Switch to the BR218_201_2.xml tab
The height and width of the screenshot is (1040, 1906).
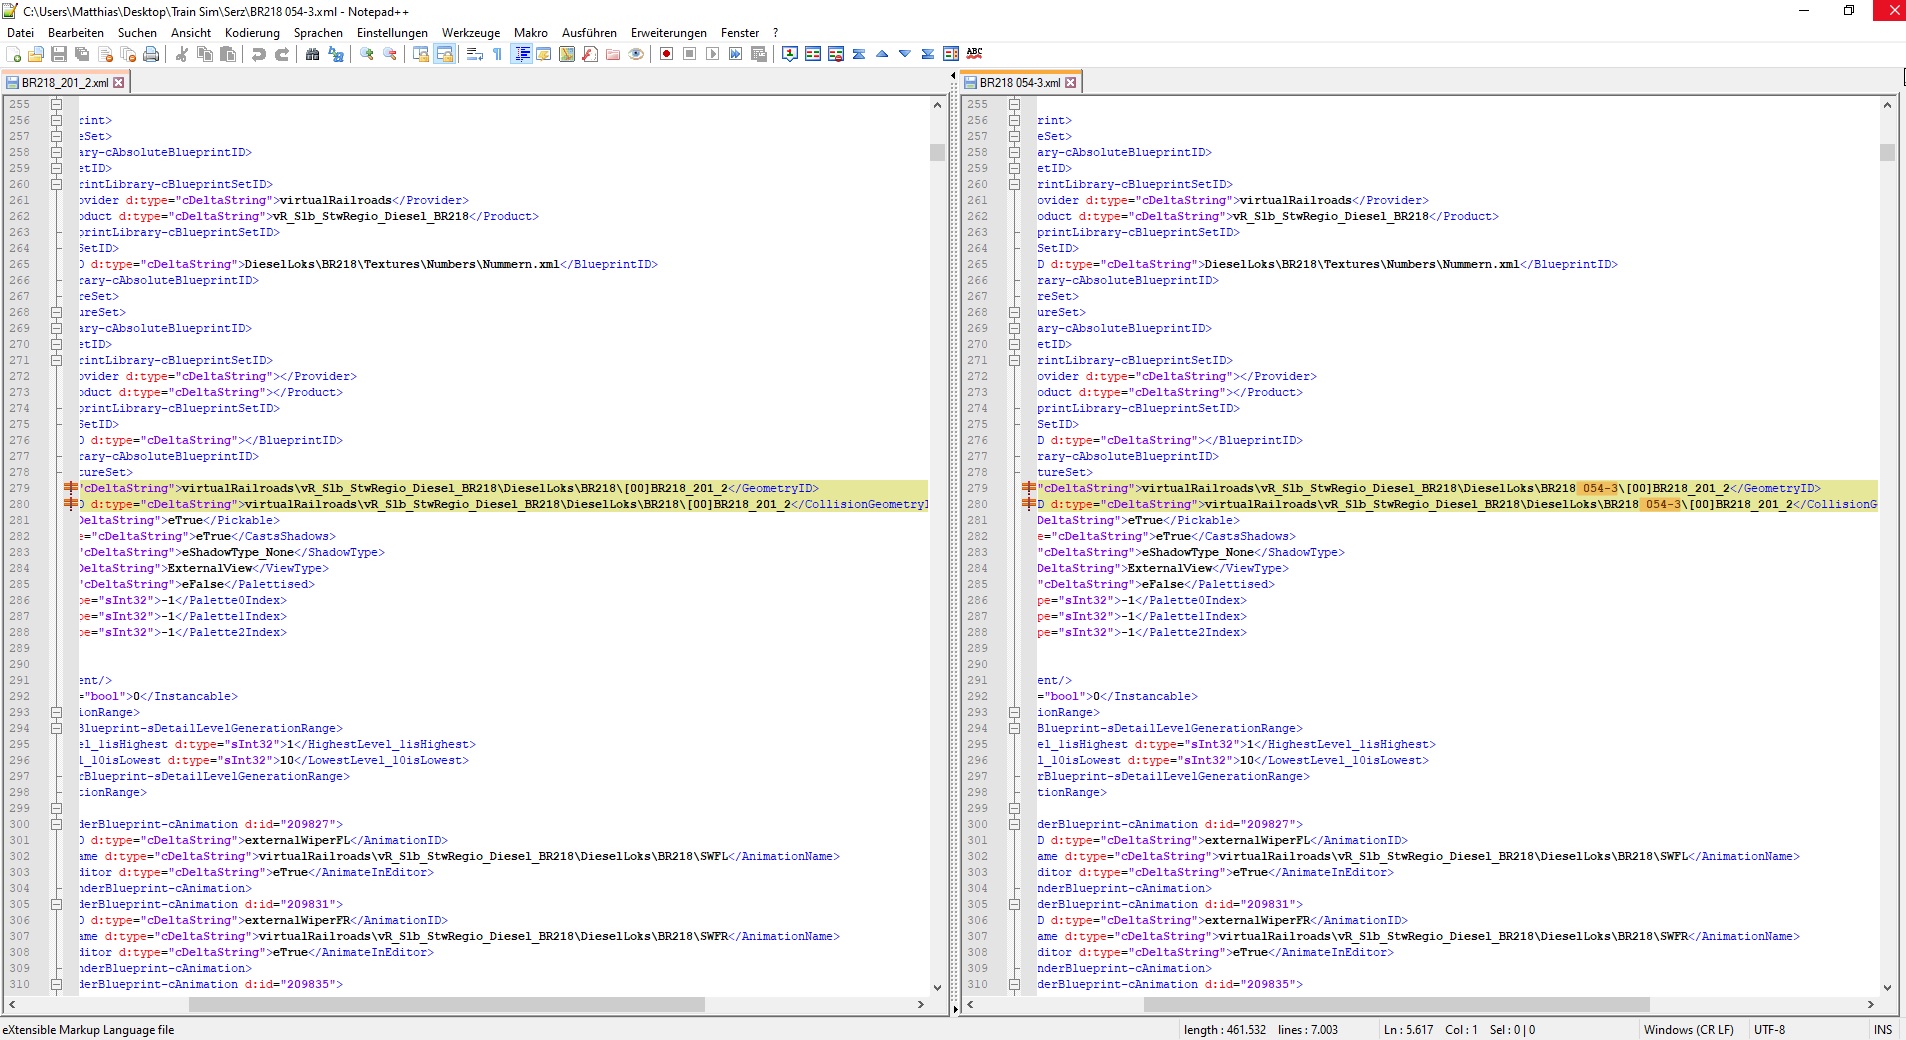point(64,83)
